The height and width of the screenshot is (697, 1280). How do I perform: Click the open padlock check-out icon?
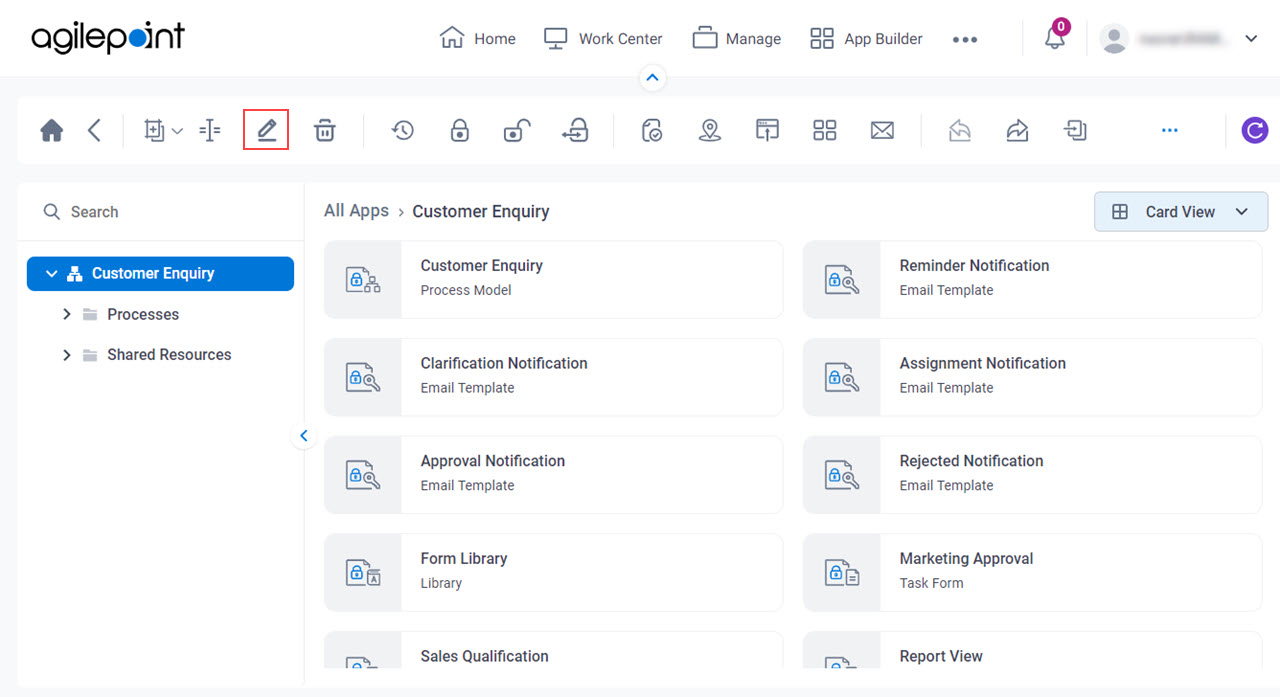pos(516,130)
